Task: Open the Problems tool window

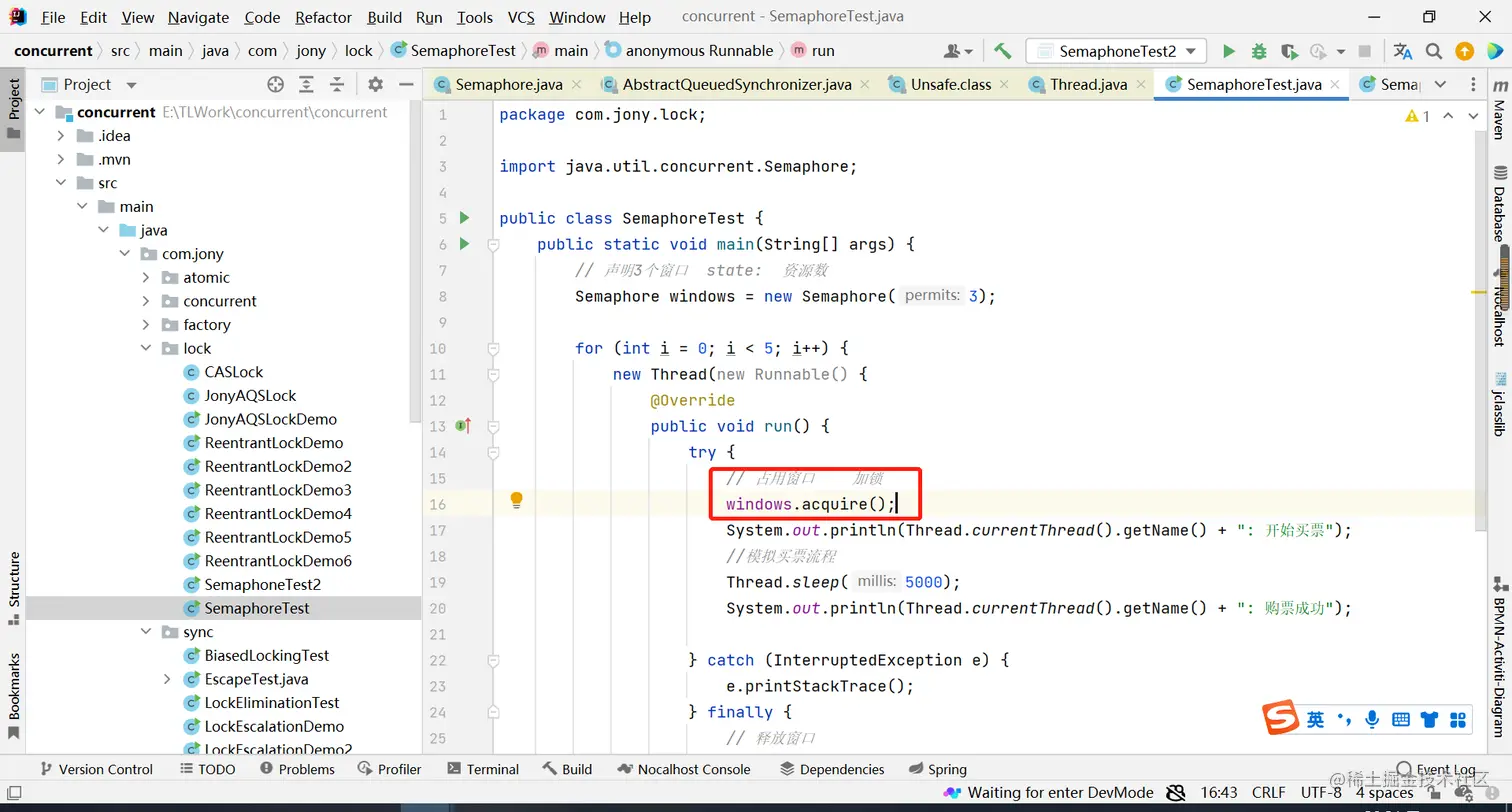Action: tap(297, 769)
